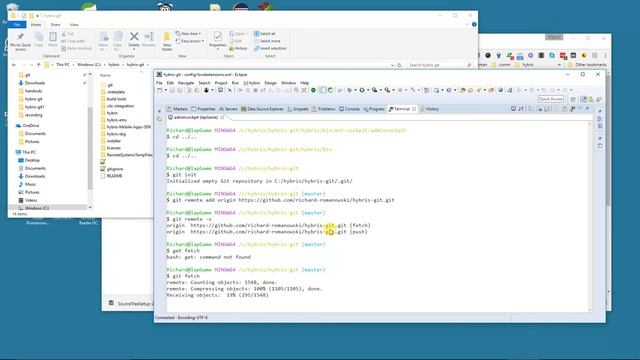Click Copy to in Explorer ribbon
The height and width of the screenshot is (360, 640).
tap(118, 42)
